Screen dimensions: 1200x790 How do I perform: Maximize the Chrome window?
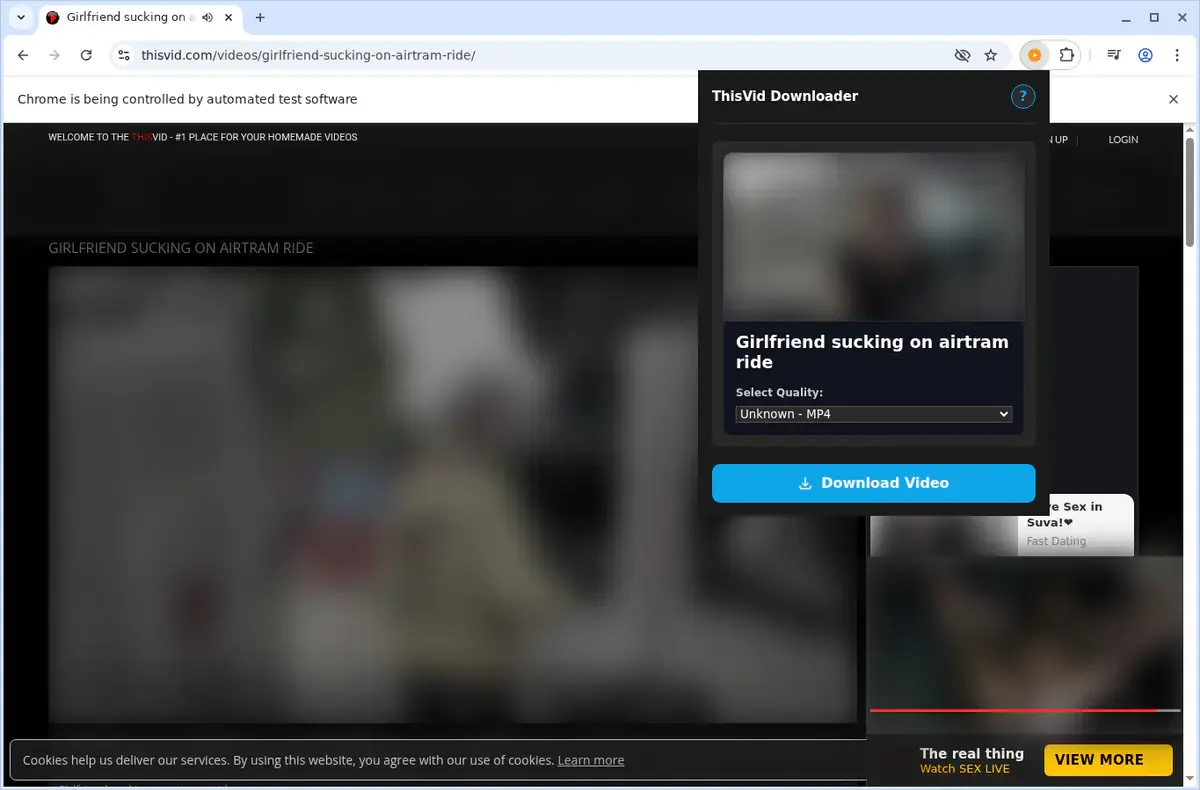coord(1154,18)
